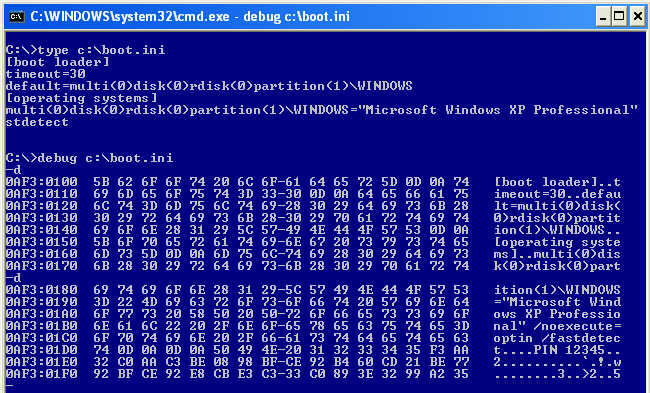Click the title bar text 'debug c:\boot.ini'

point(296,17)
